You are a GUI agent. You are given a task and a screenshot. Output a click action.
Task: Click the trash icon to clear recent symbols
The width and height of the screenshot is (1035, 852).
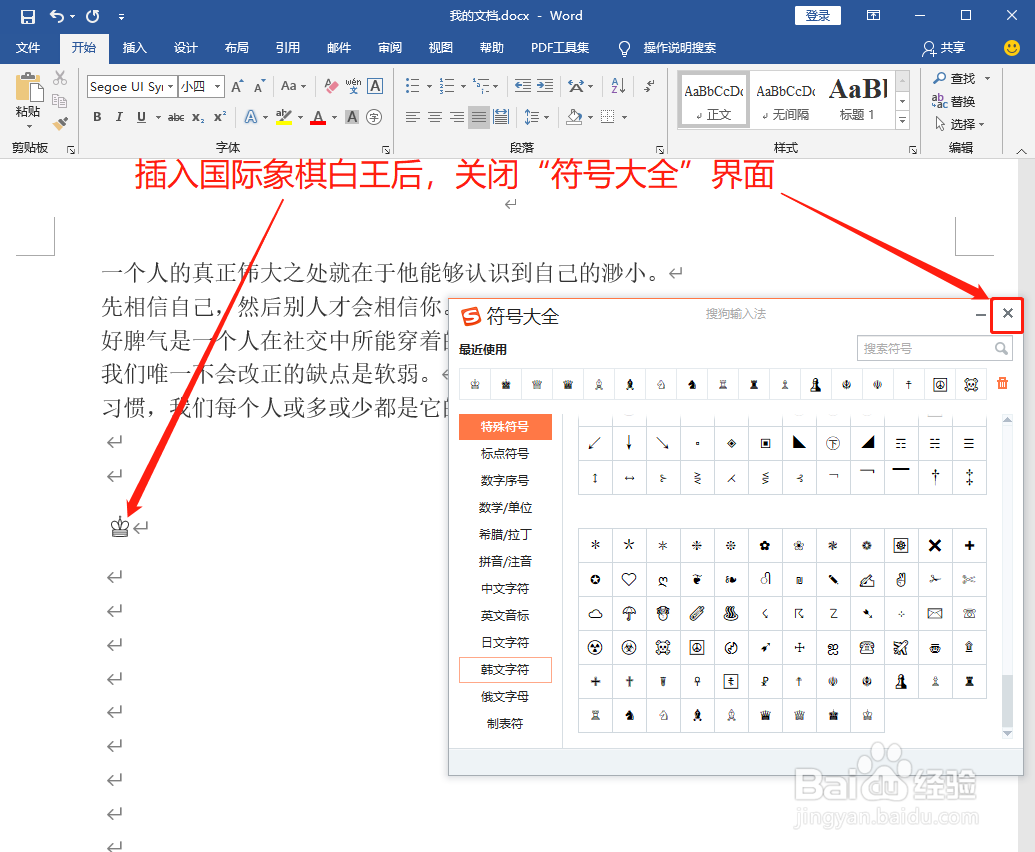pos(1001,384)
